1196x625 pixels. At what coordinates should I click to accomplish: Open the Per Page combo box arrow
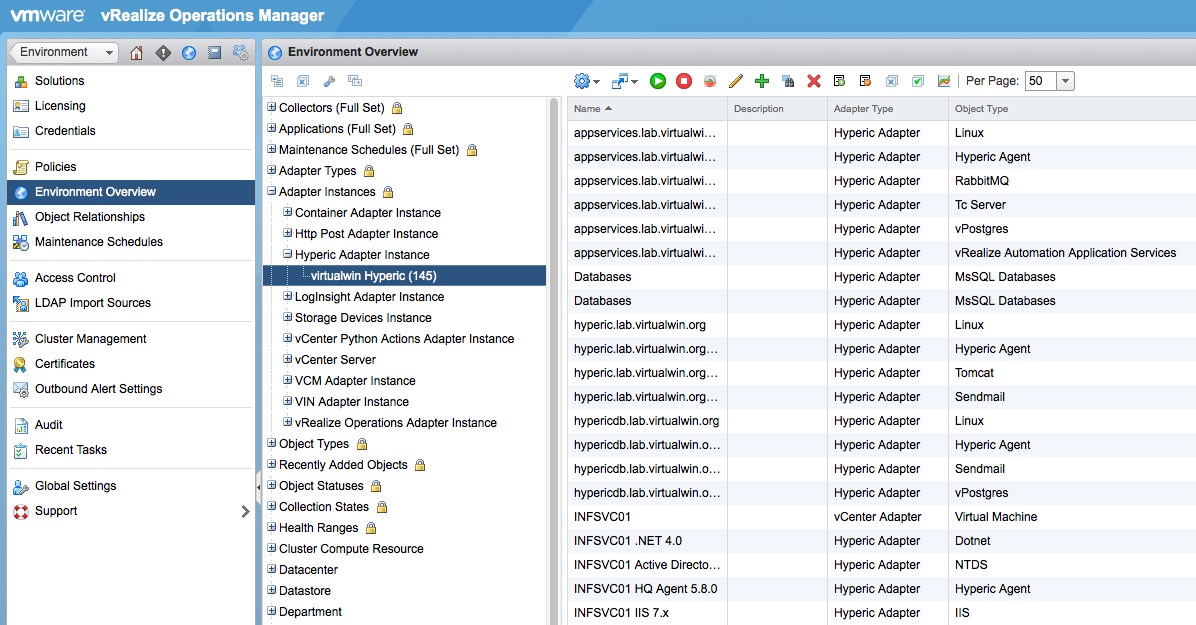[x=1066, y=81]
